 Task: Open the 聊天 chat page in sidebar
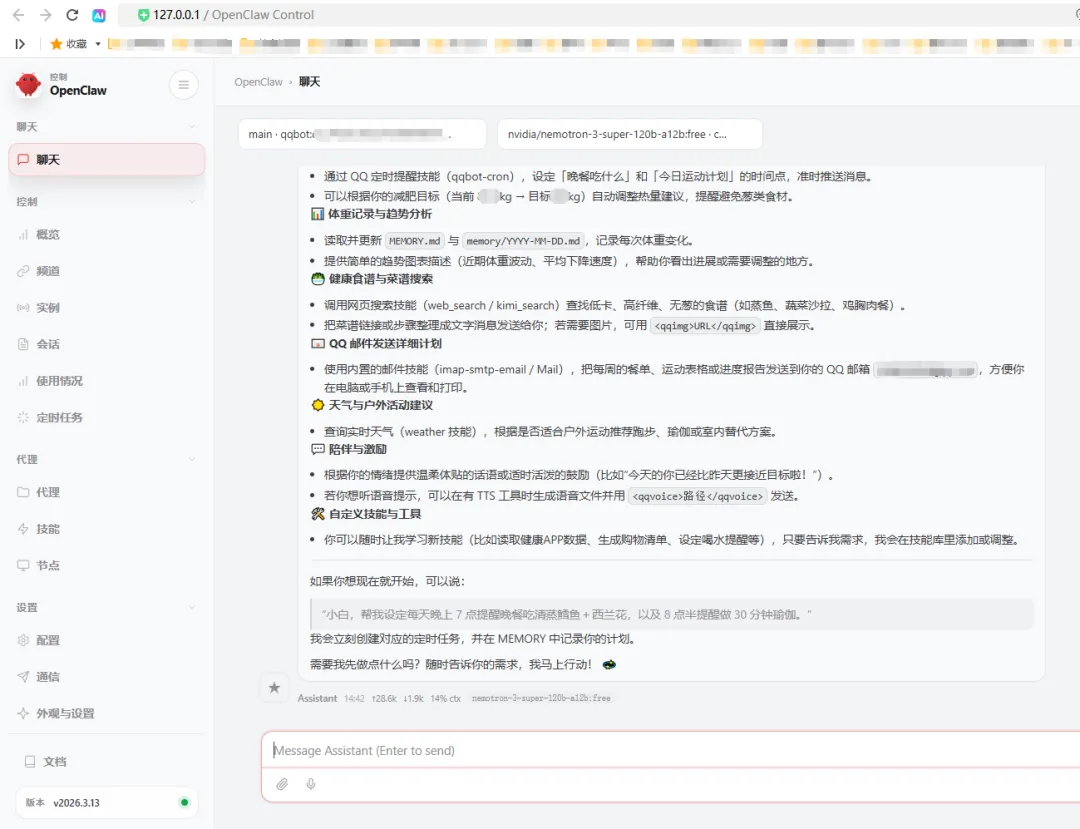(x=107, y=160)
